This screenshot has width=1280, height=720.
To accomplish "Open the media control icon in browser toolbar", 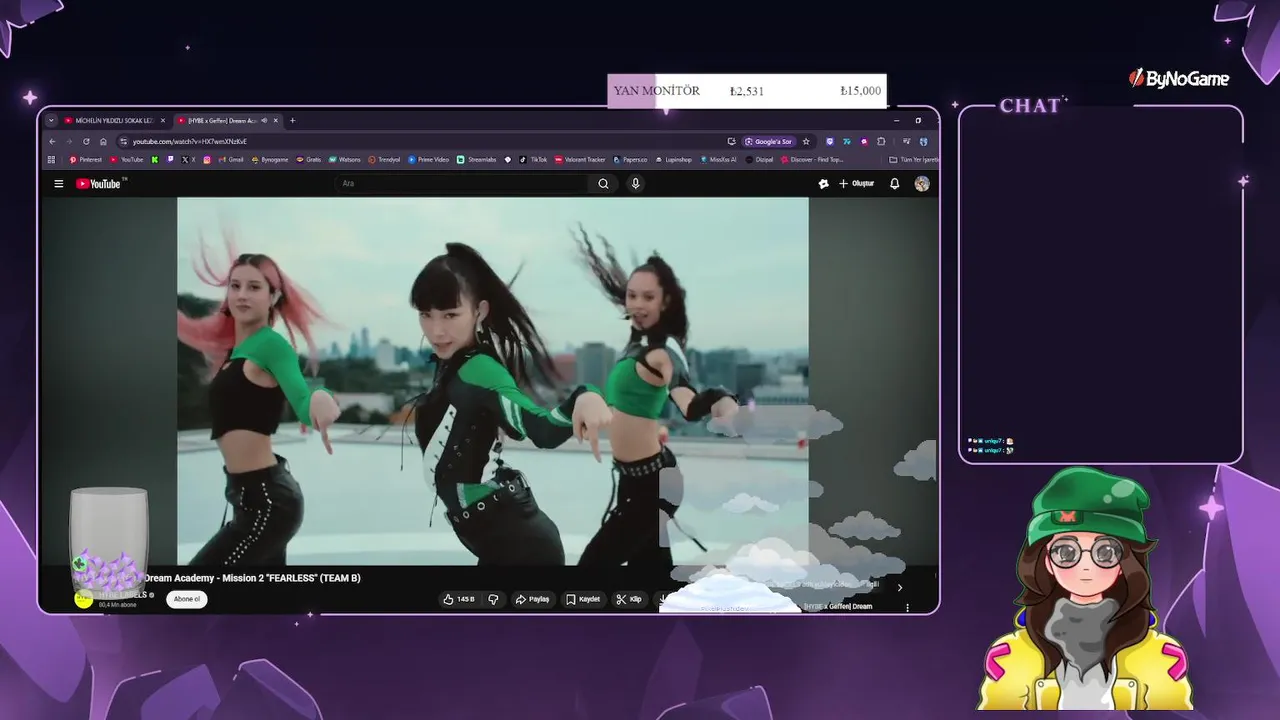I will click(906, 142).
